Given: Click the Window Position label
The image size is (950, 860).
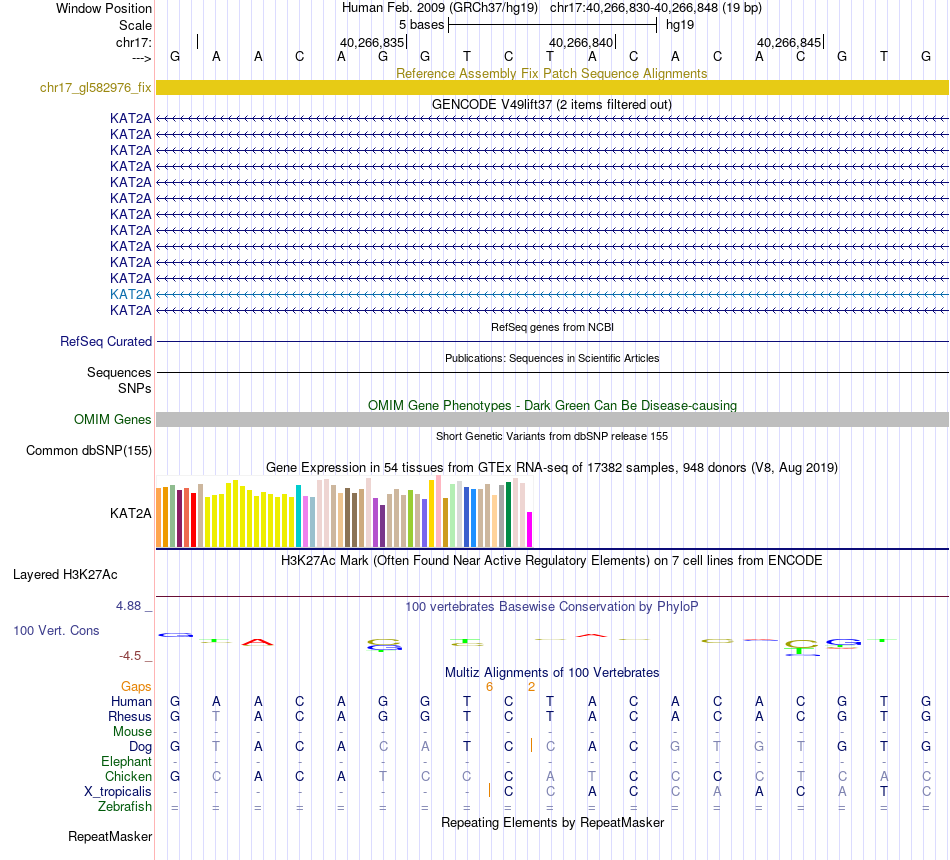Looking at the screenshot, I should 104,8.
